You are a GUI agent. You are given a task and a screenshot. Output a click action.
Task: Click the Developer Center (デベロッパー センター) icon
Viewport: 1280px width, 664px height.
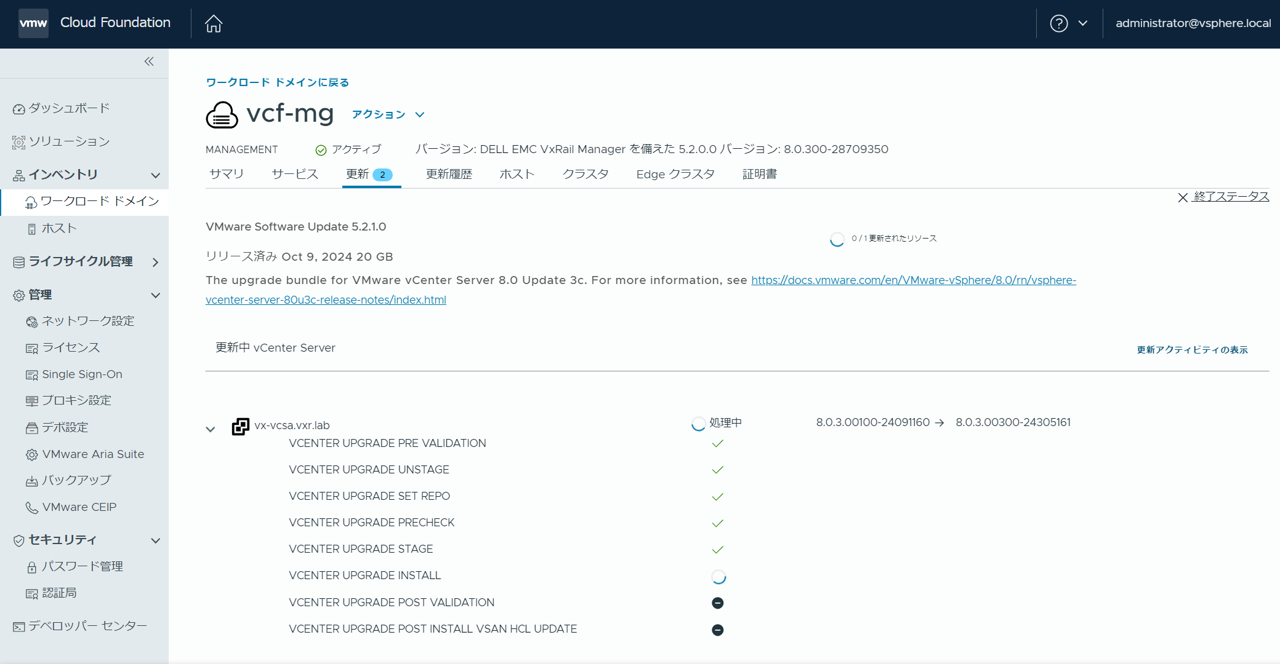[18, 627]
